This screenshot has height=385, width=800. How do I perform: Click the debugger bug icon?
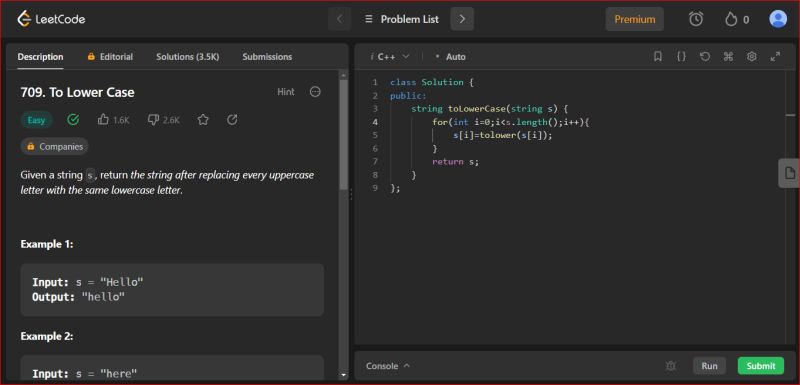(671, 366)
